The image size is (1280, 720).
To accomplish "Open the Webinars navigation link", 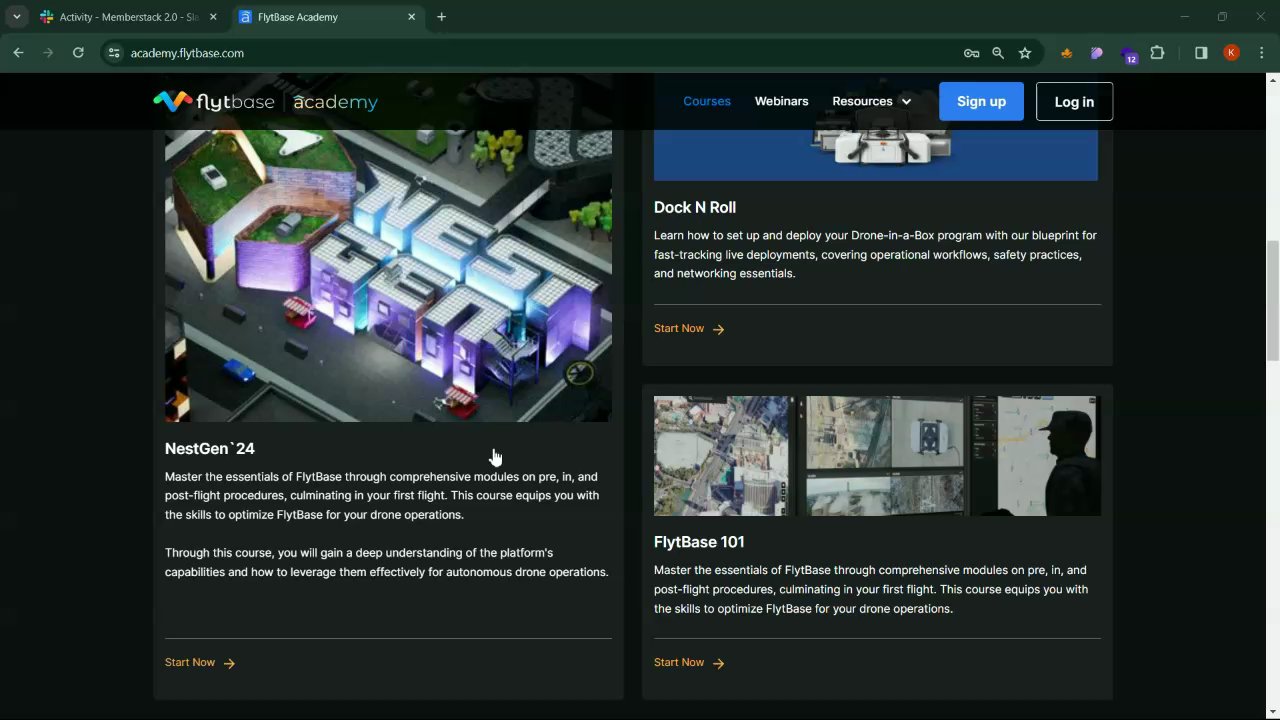I will pos(781,101).
